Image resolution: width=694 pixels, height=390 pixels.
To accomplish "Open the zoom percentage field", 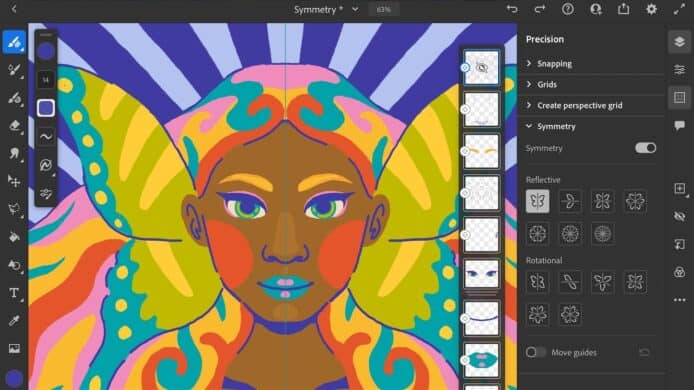I will click(x=384, y=9).
